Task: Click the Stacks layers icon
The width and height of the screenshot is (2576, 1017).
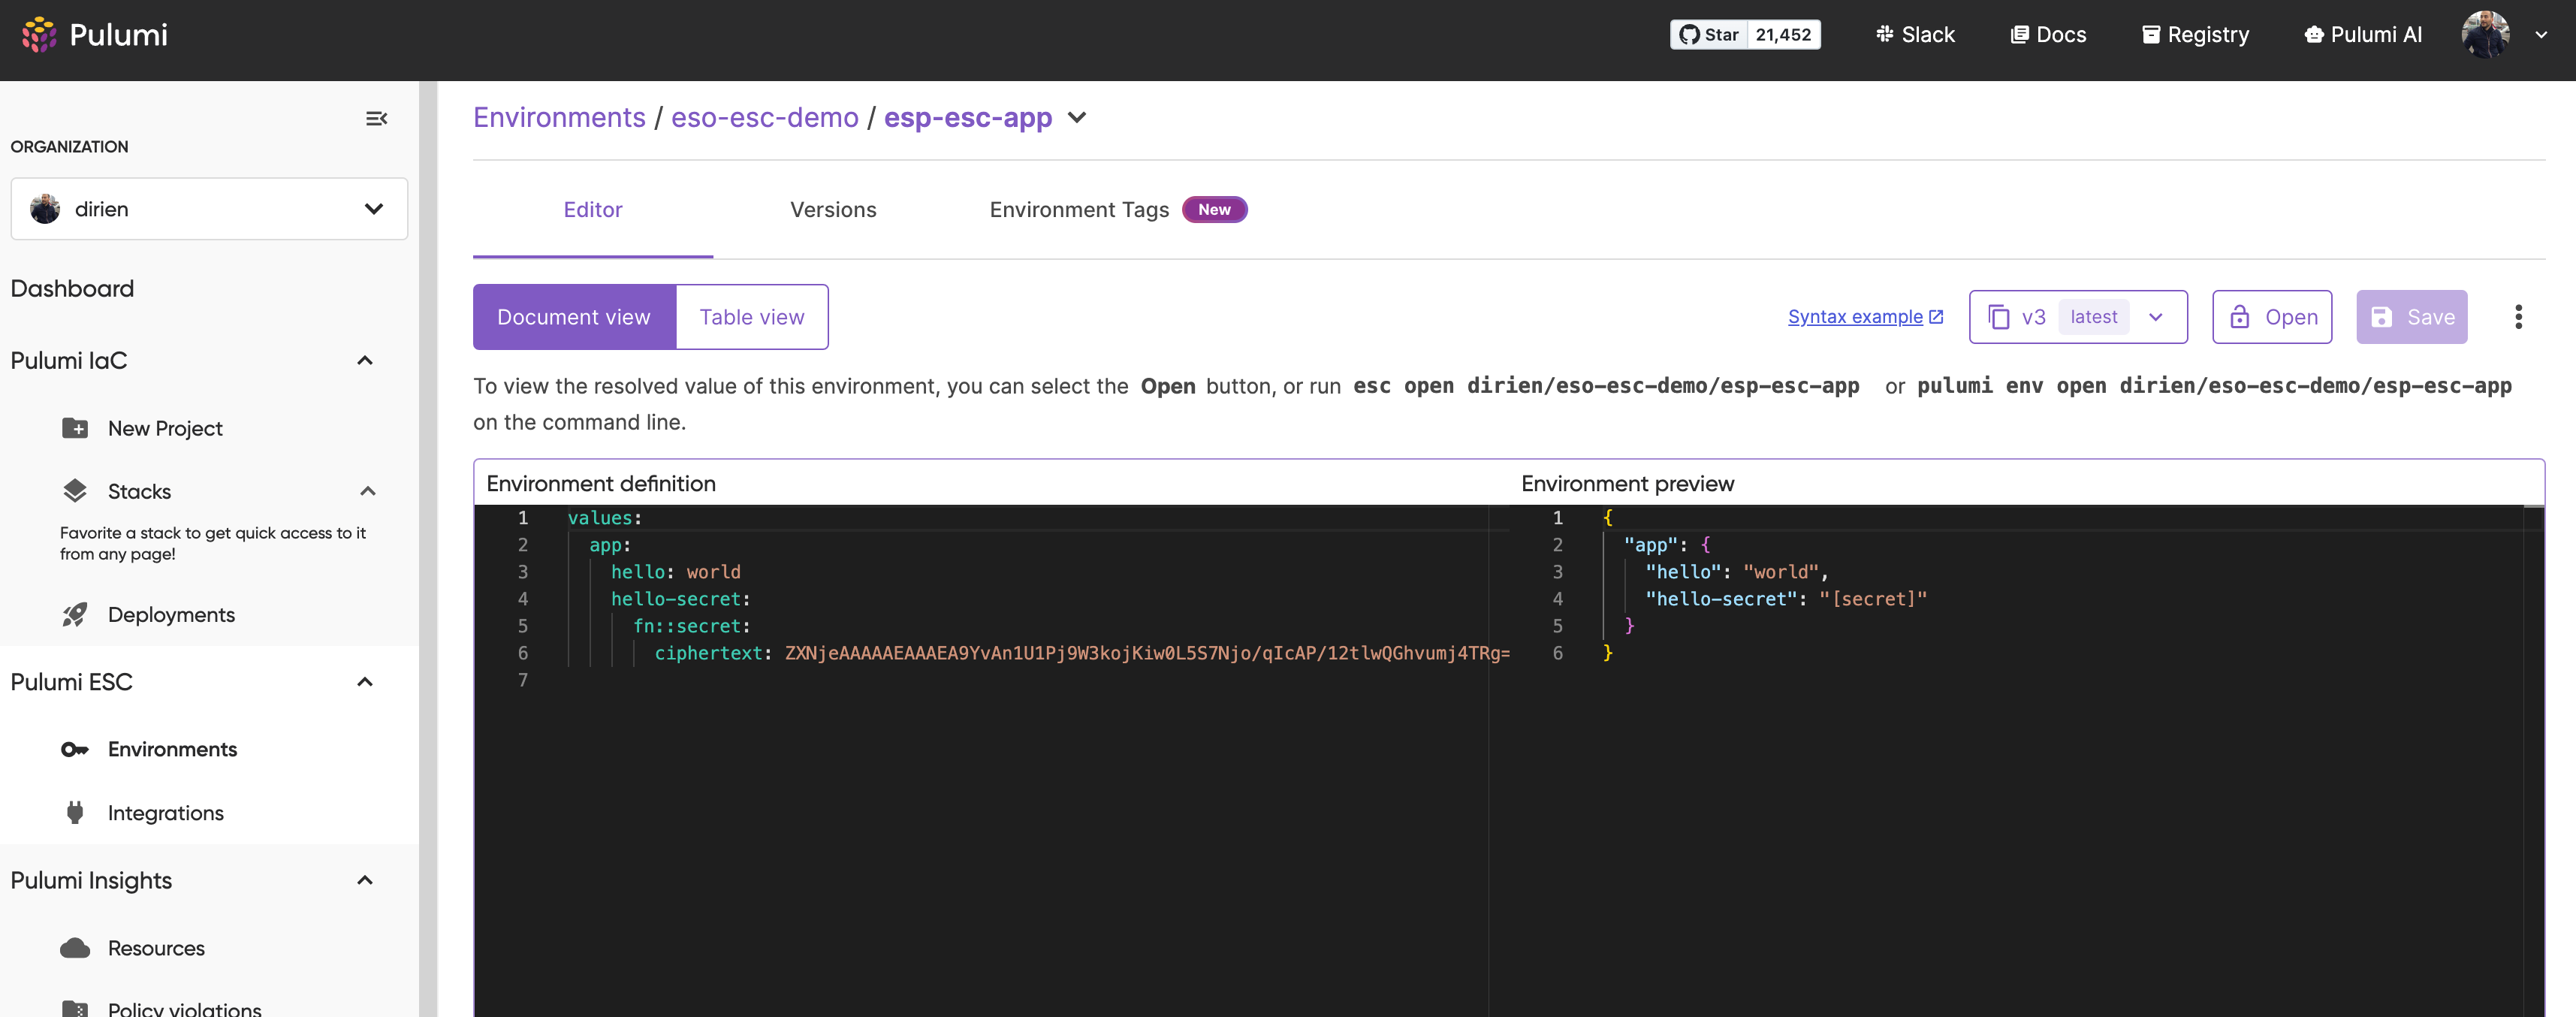Action: click(x=75, y=491)
